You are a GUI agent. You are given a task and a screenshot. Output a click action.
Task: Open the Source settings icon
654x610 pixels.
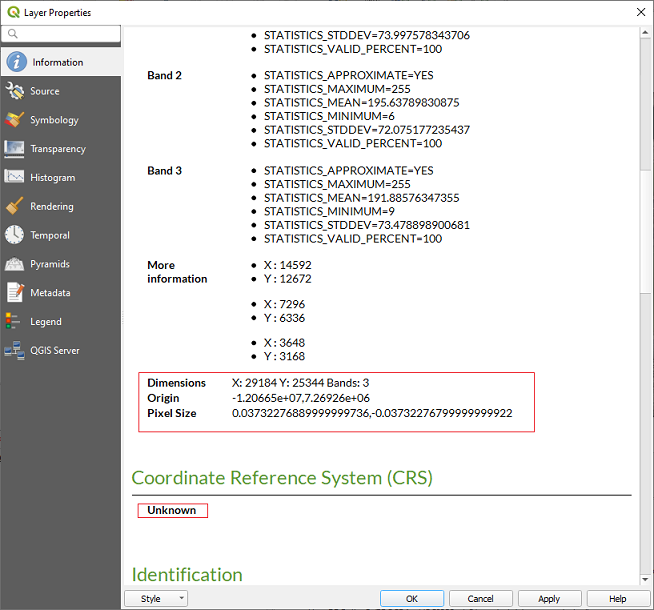pyautogui.click(x=15, y=91)
